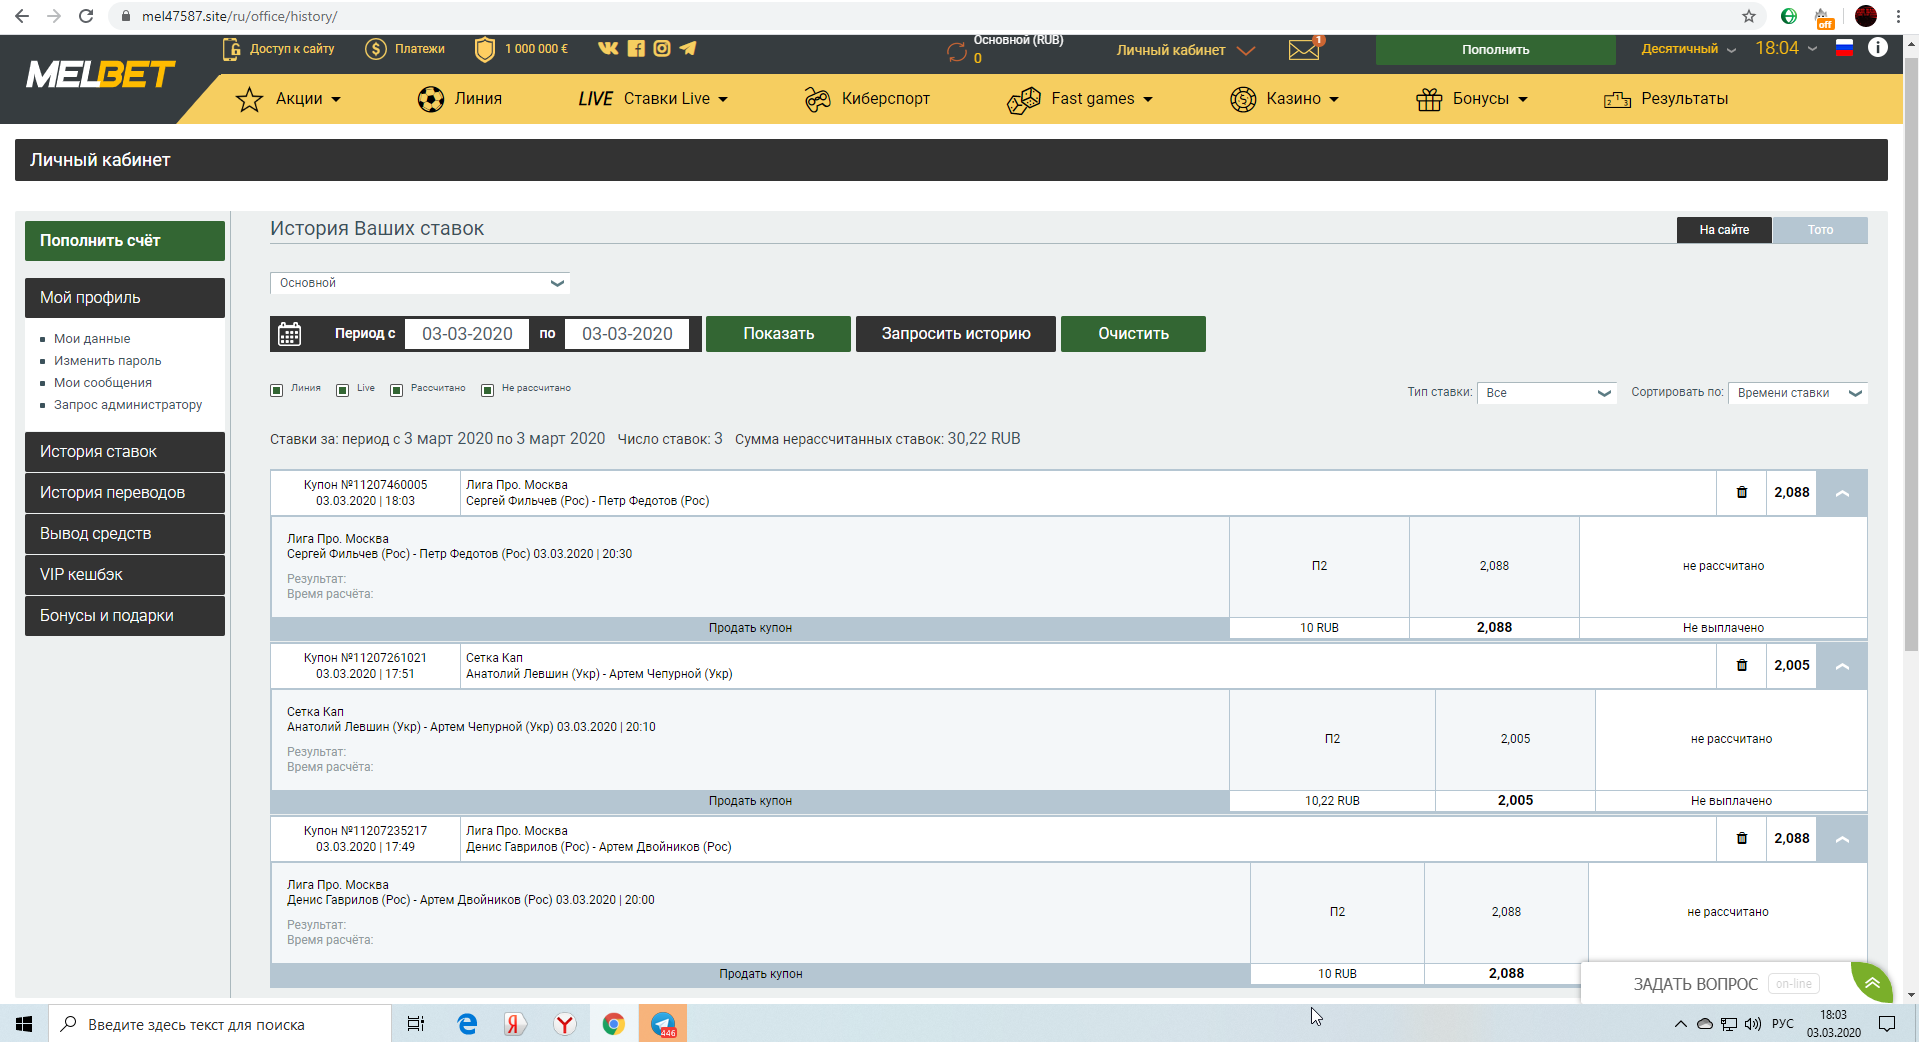Toggle the Линия checkbox
The height and width of the screenshot is (1042, 1919).
click(277, 390)
